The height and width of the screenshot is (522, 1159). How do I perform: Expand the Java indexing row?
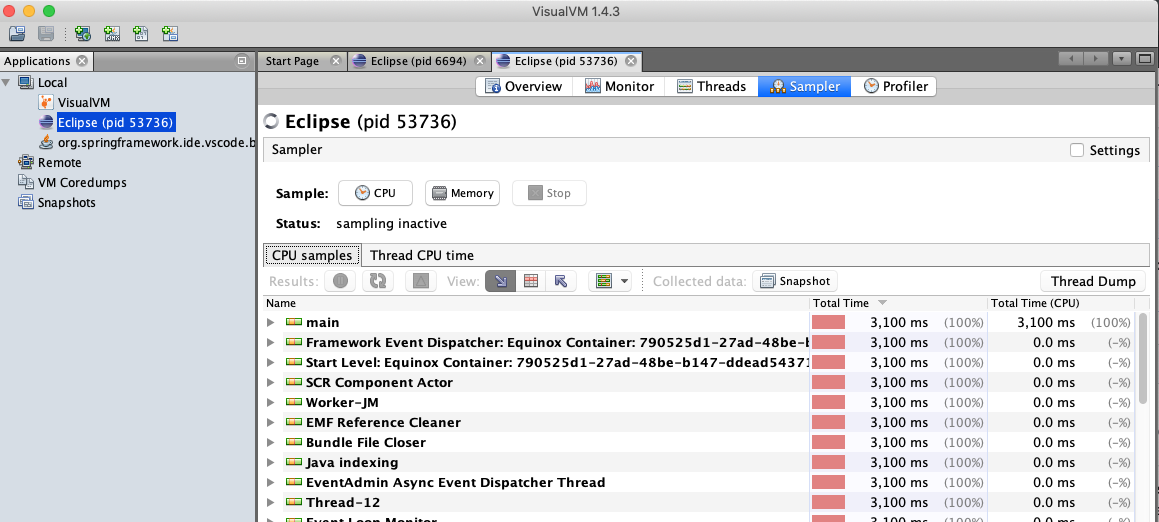271,462
